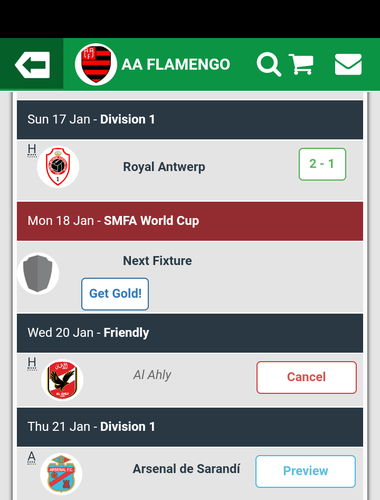The width and height of the screenshot is (380, 500).
Task: Click the Royal Antwerp team name
Action: (x=164, y=167)
